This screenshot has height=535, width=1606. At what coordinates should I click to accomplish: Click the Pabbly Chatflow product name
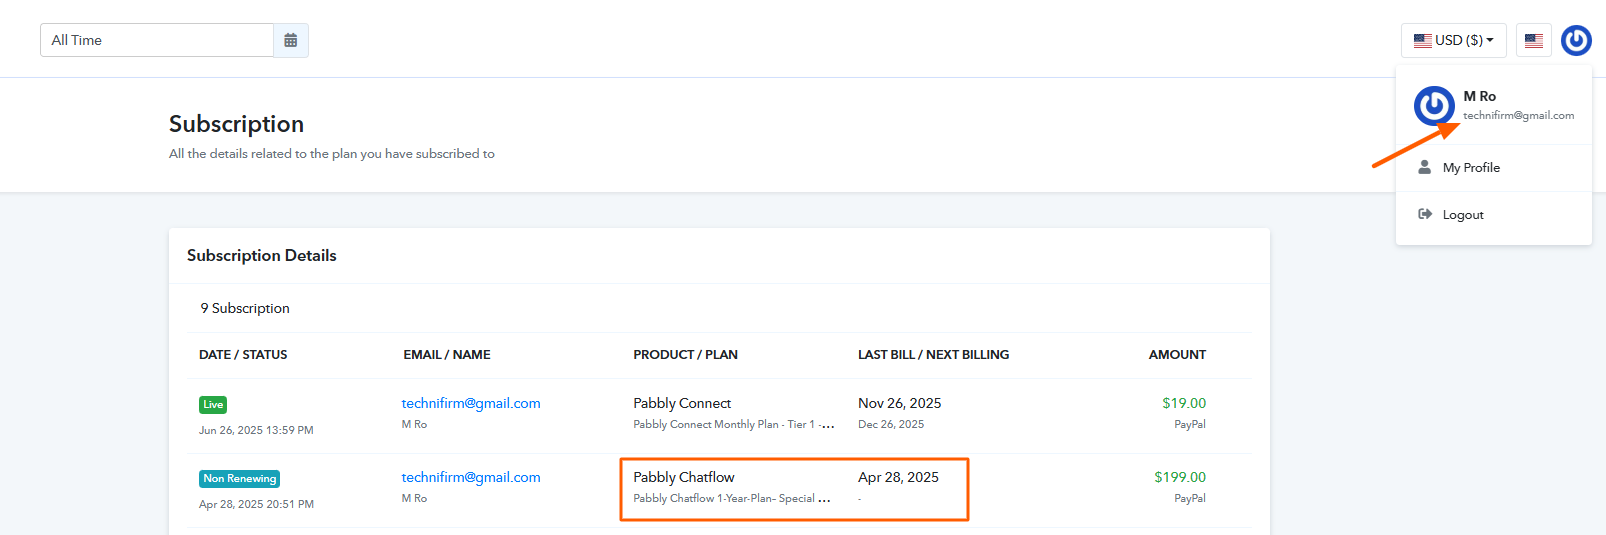coord(684,477)
